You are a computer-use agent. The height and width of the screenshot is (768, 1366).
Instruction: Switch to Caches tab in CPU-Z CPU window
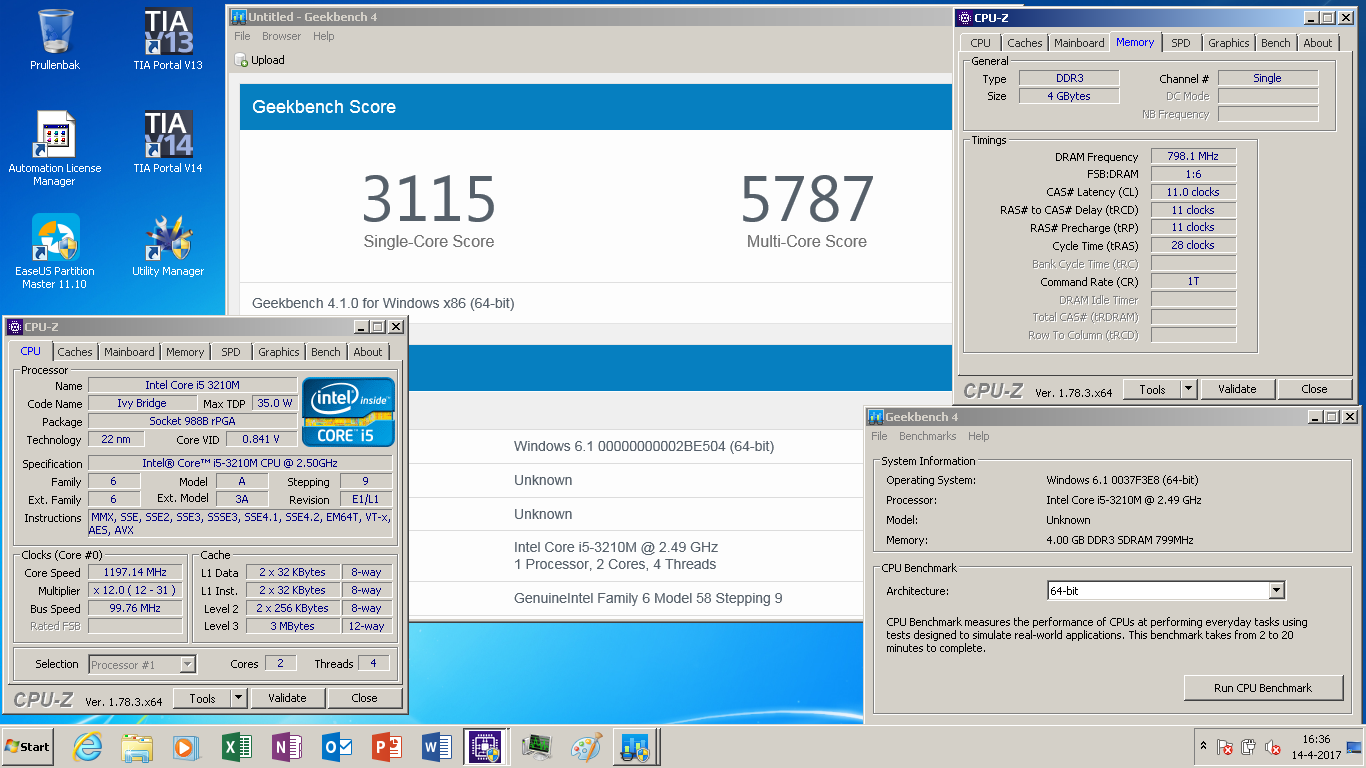point(74,352)
